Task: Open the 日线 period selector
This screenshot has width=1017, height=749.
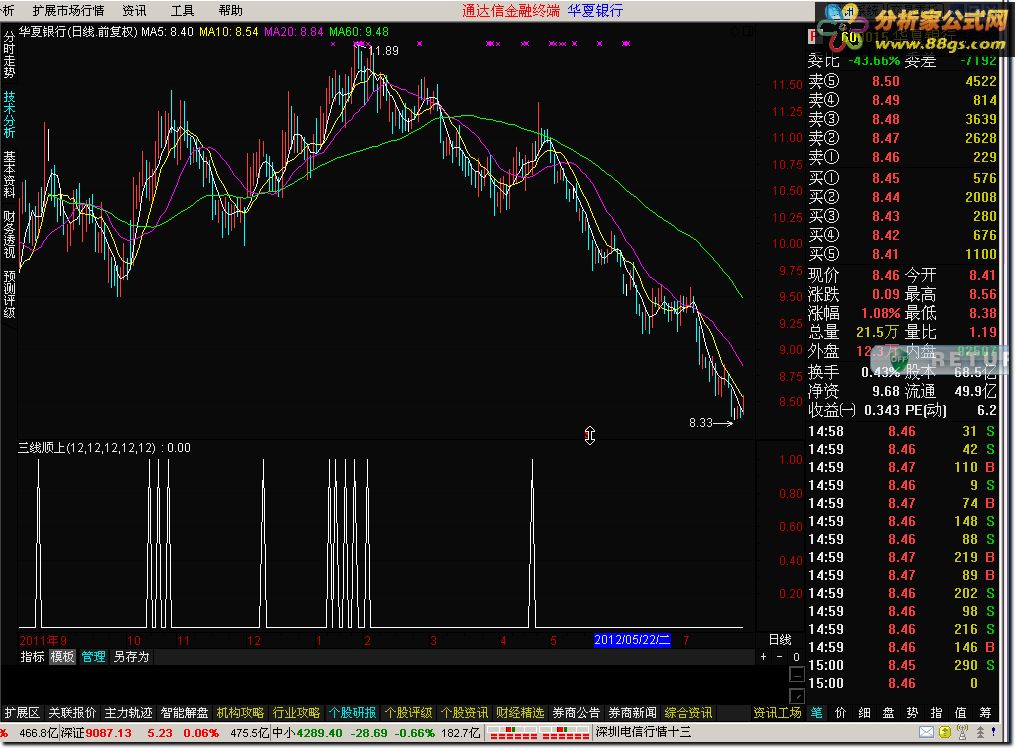Action: coord(780,640)
